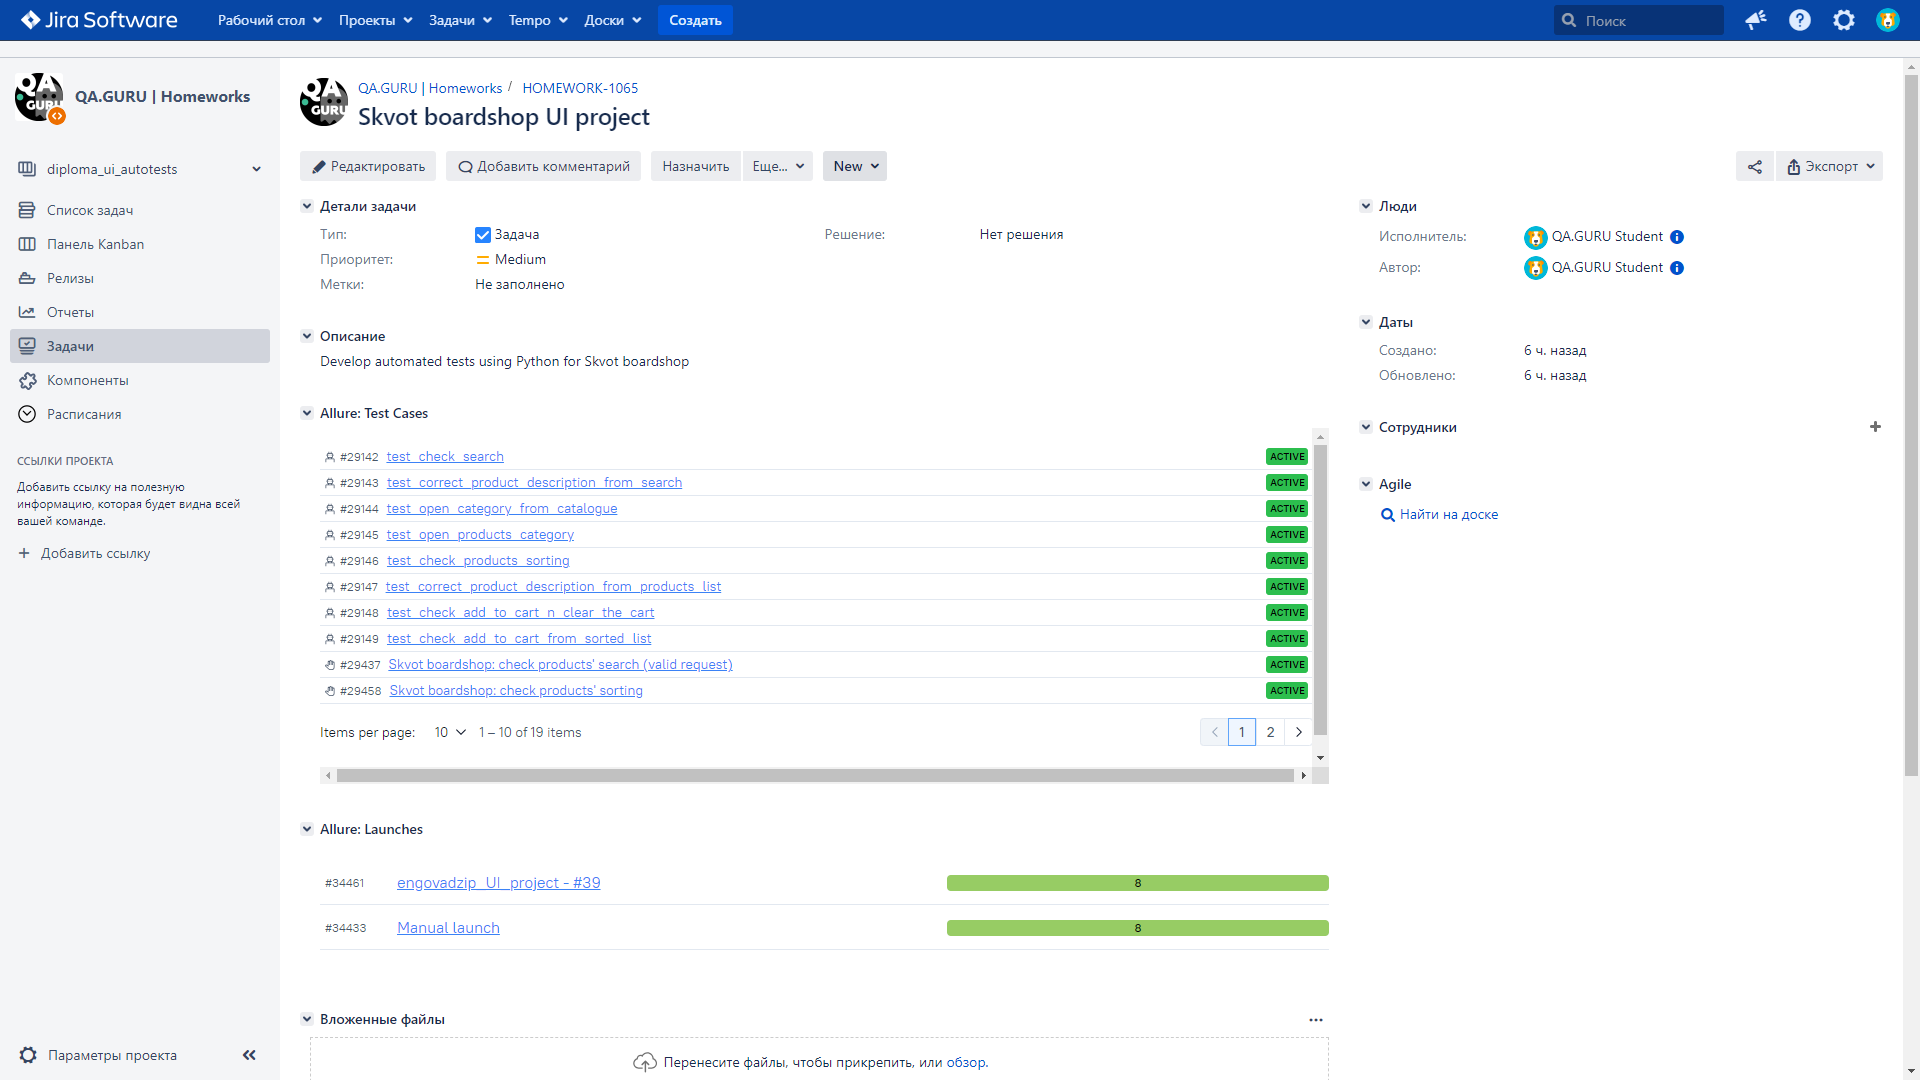Open the New status dropdown
1920x1080 pixels.
coord(855,167)
